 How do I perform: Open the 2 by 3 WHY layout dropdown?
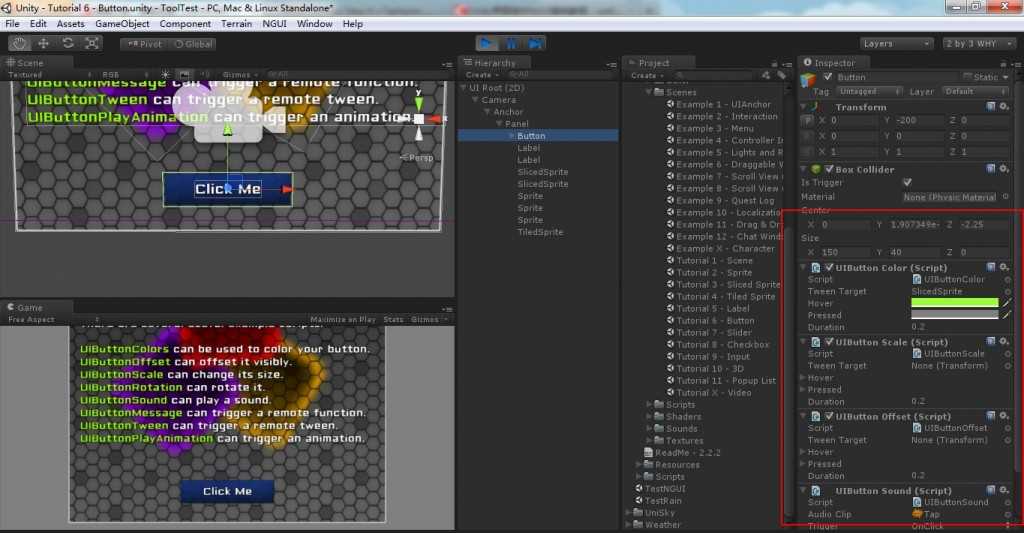click(x=979, y=44)
